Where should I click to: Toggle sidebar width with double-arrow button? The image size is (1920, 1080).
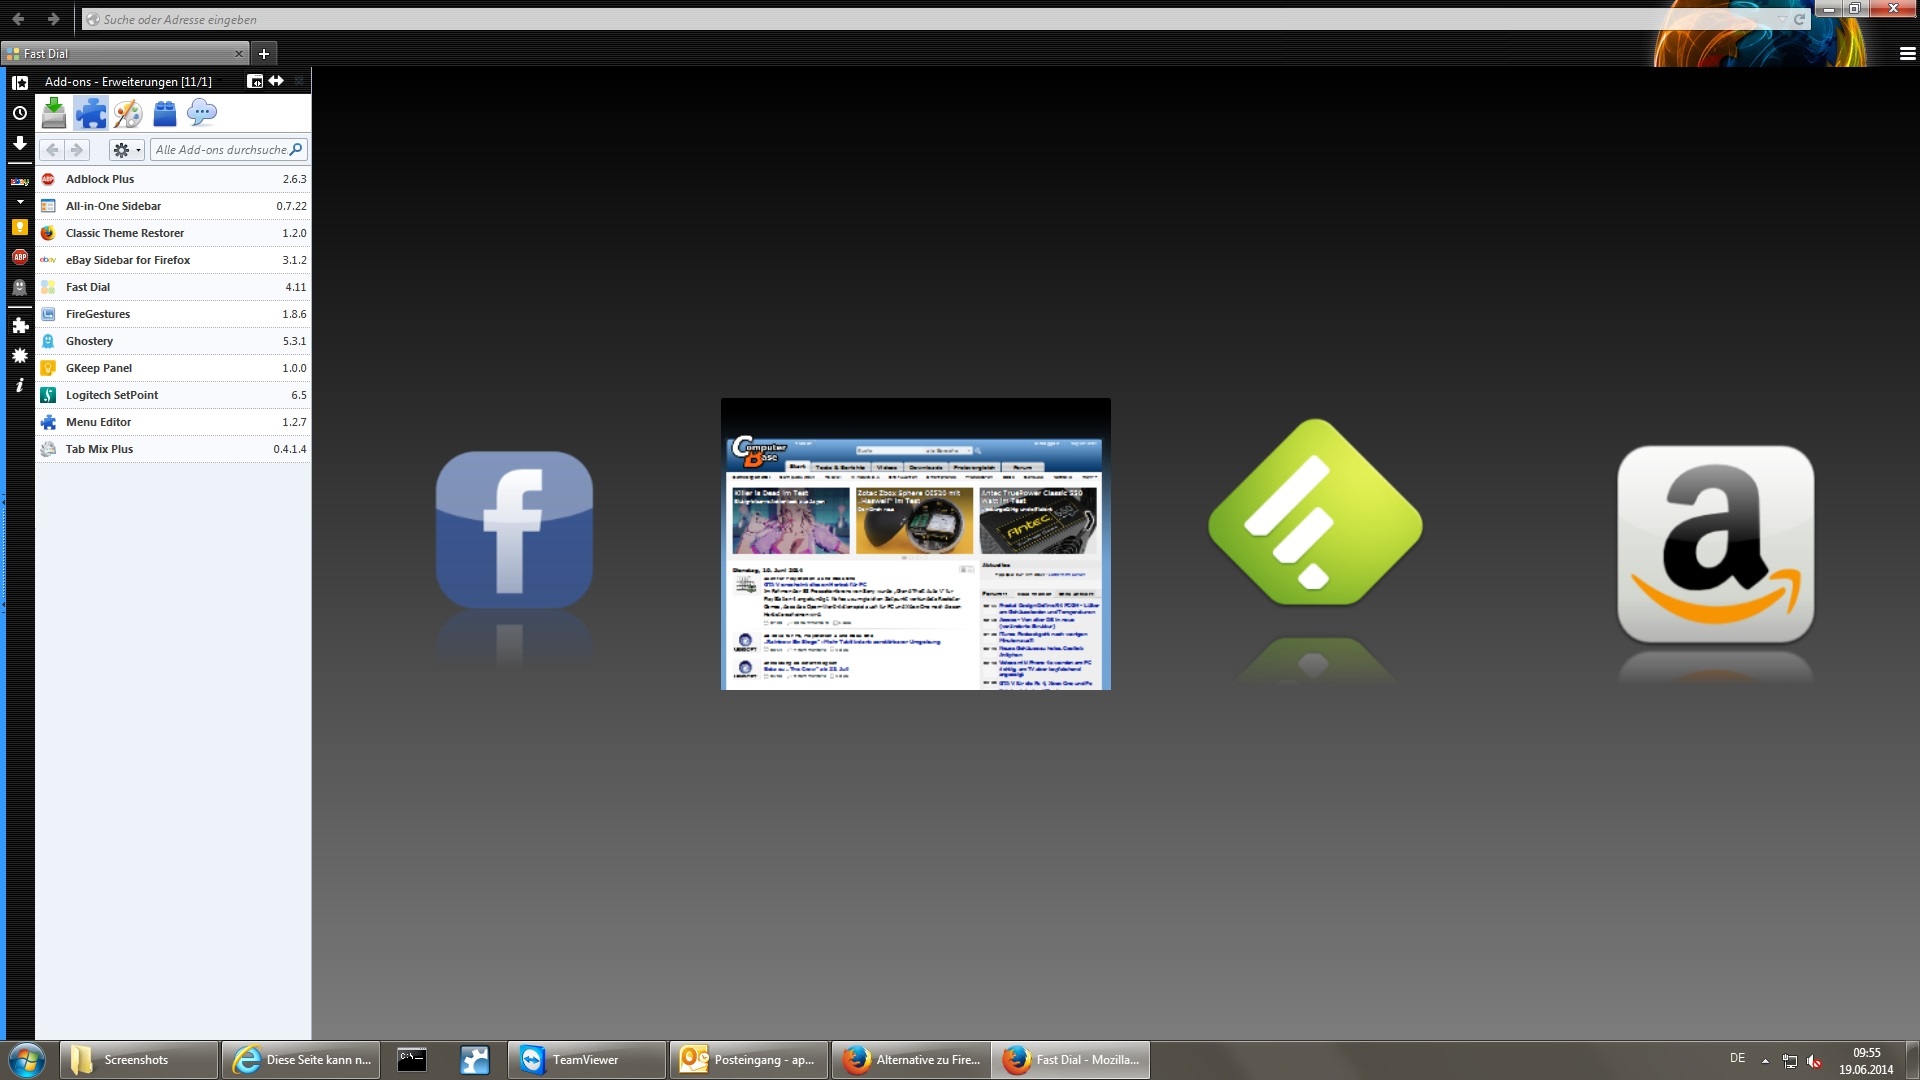276,81
